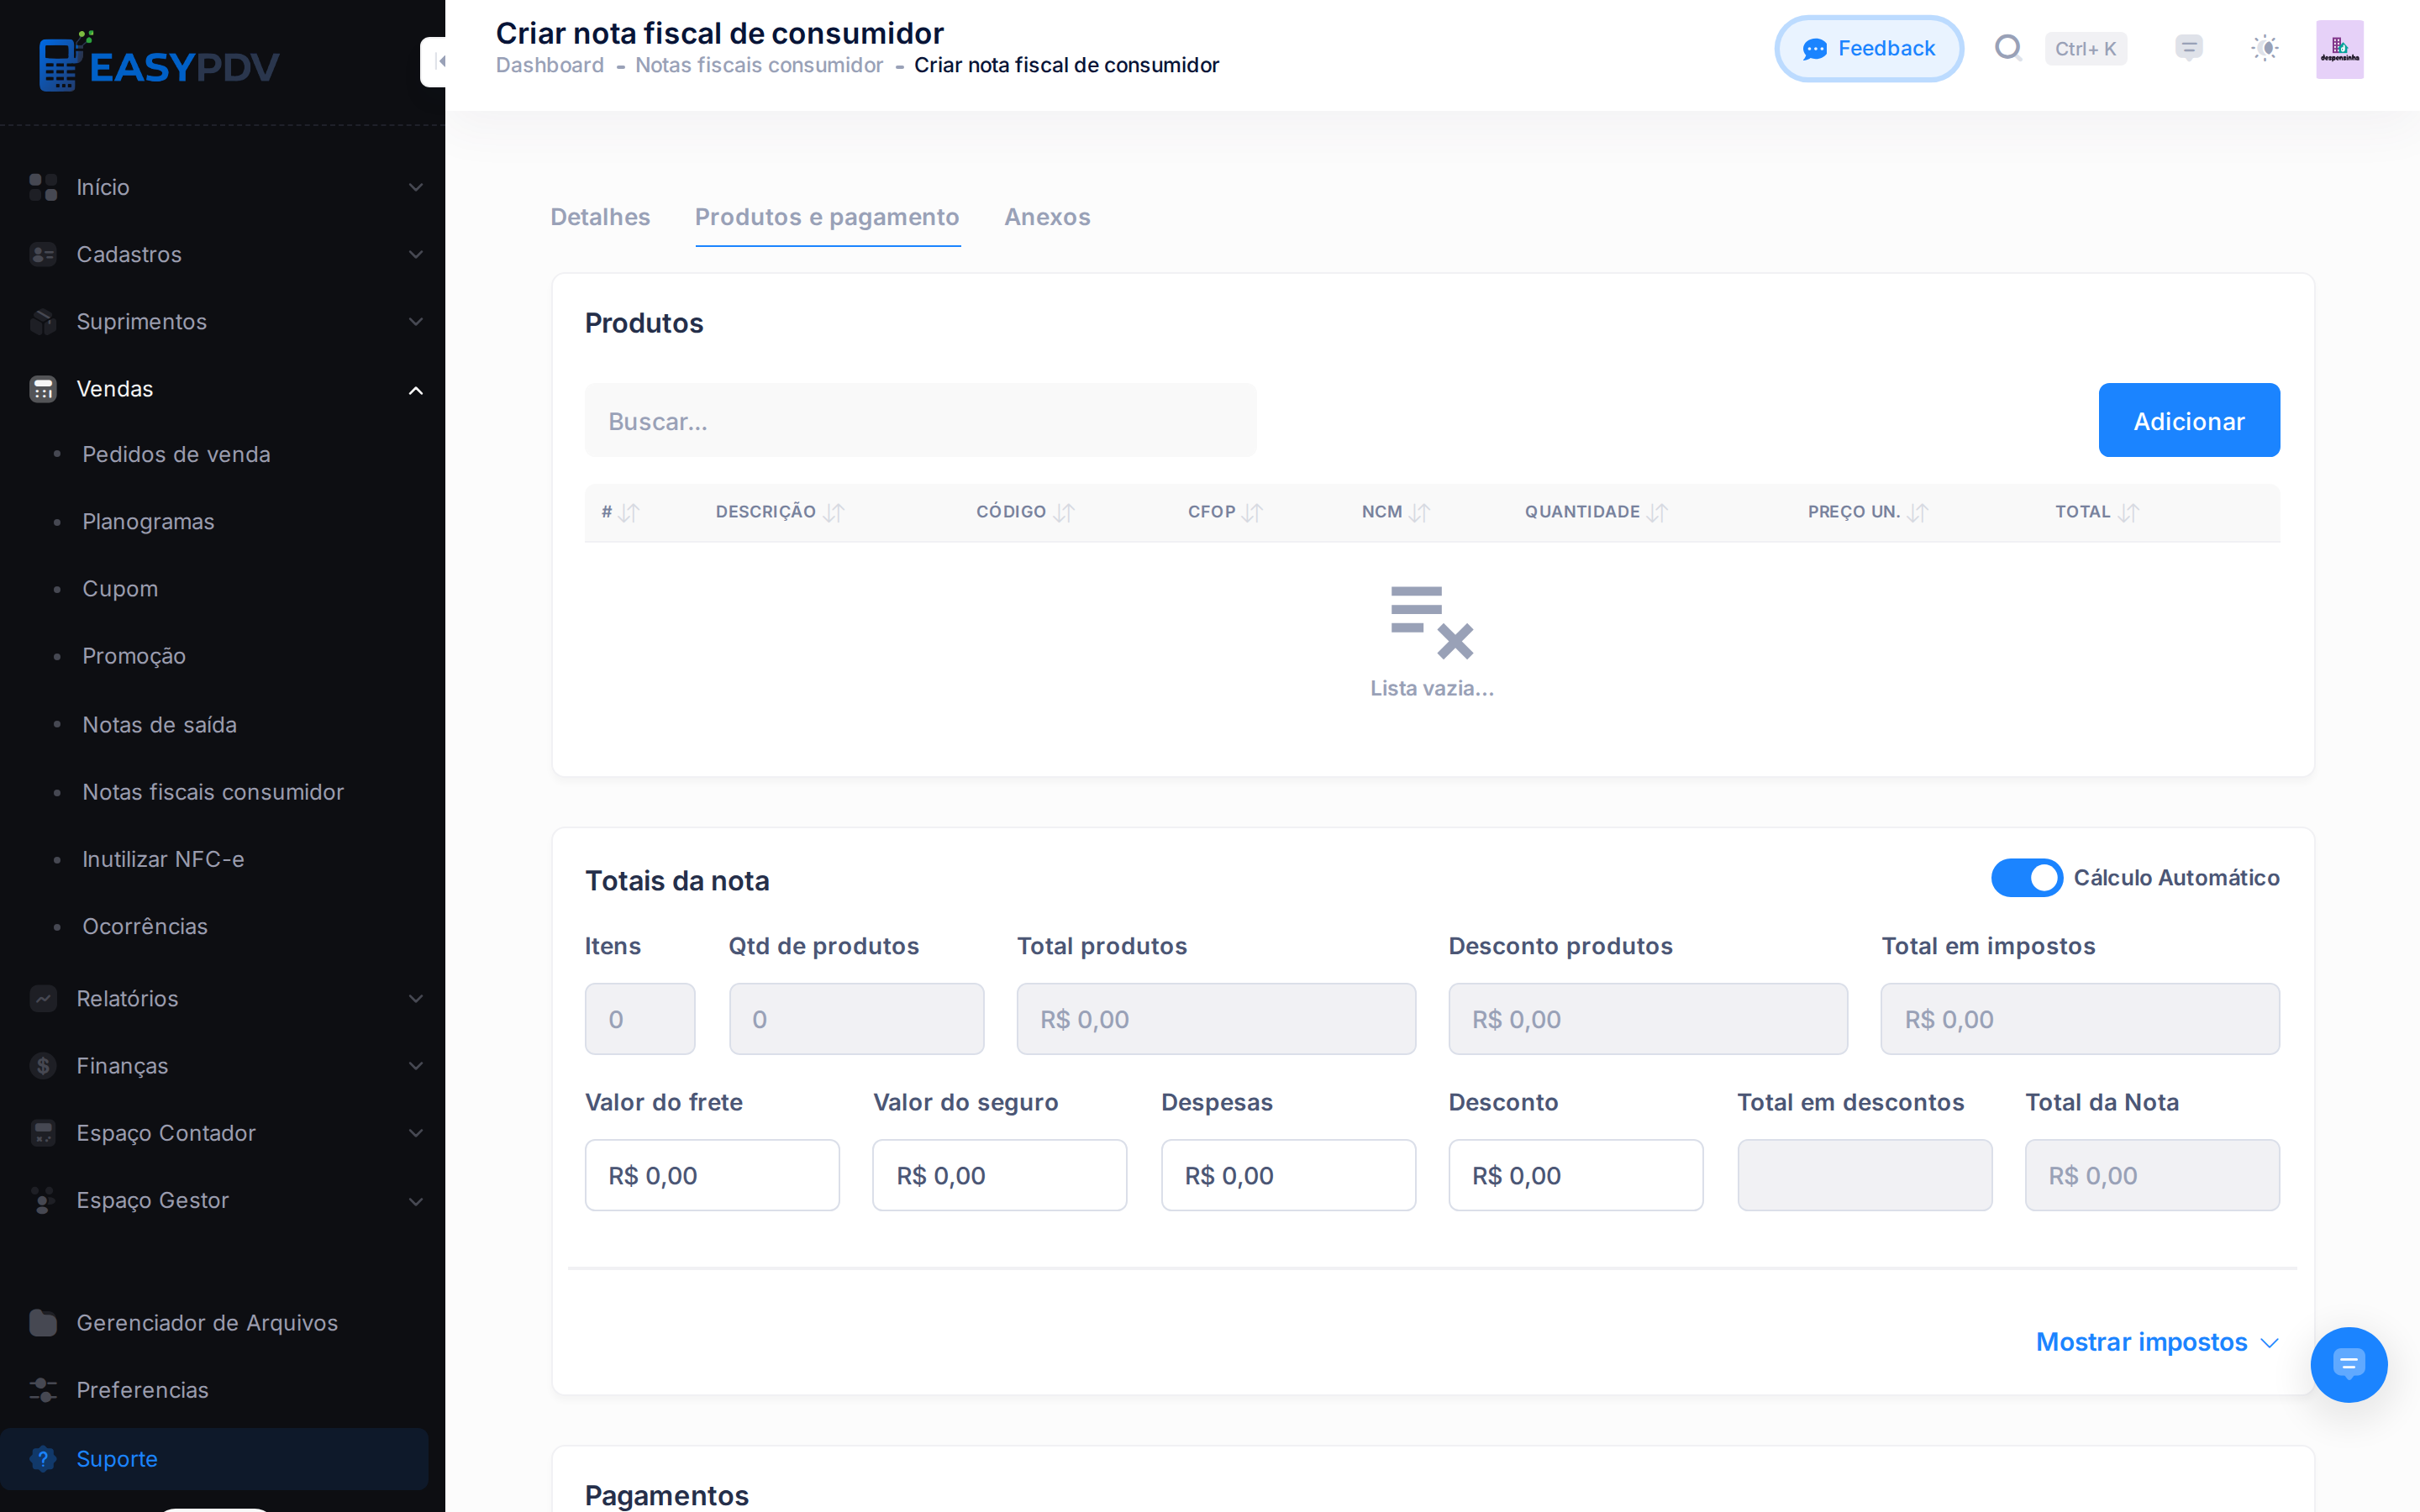Expand Mostrar impostos section
The width and height of the screenshot is (2420, 1512).
2157,1342
